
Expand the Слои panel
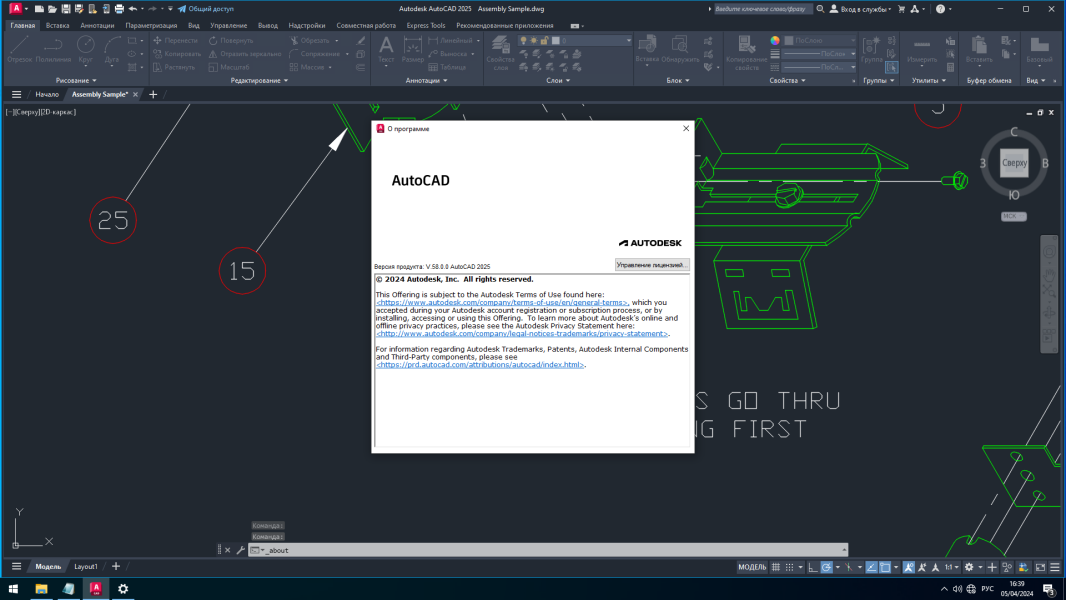tap(558, 81)
